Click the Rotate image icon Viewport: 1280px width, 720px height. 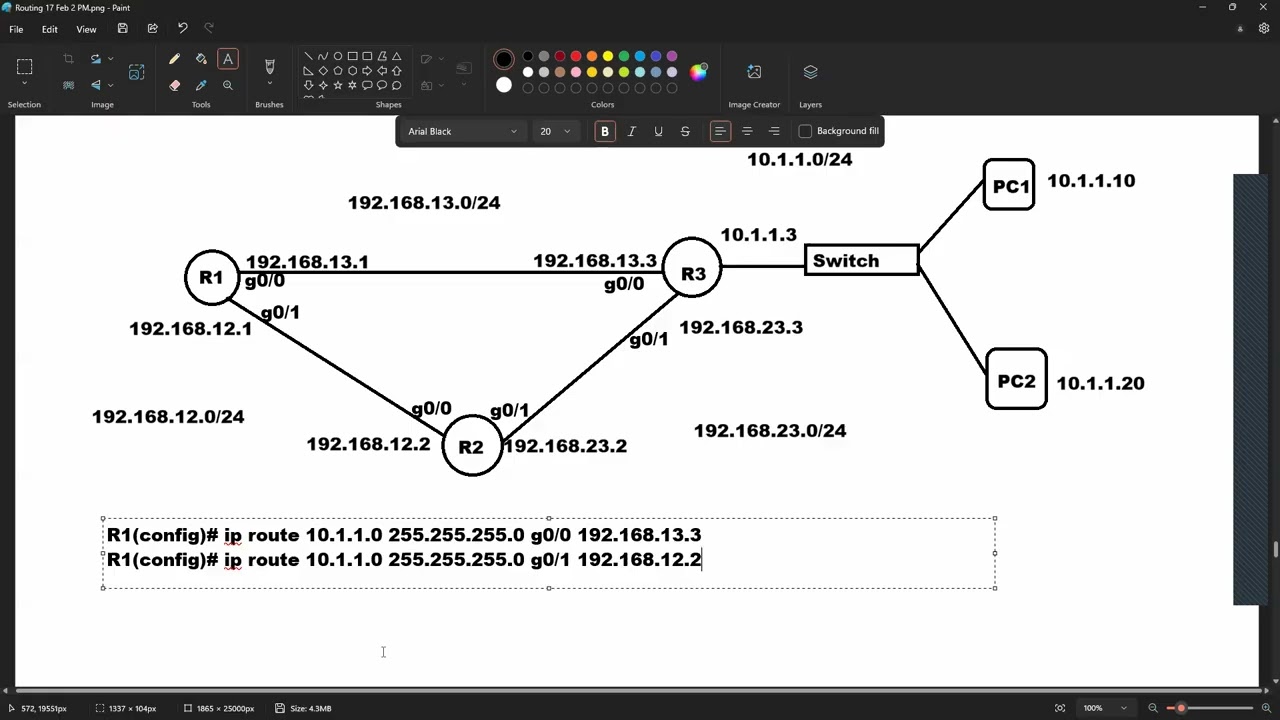95,60
